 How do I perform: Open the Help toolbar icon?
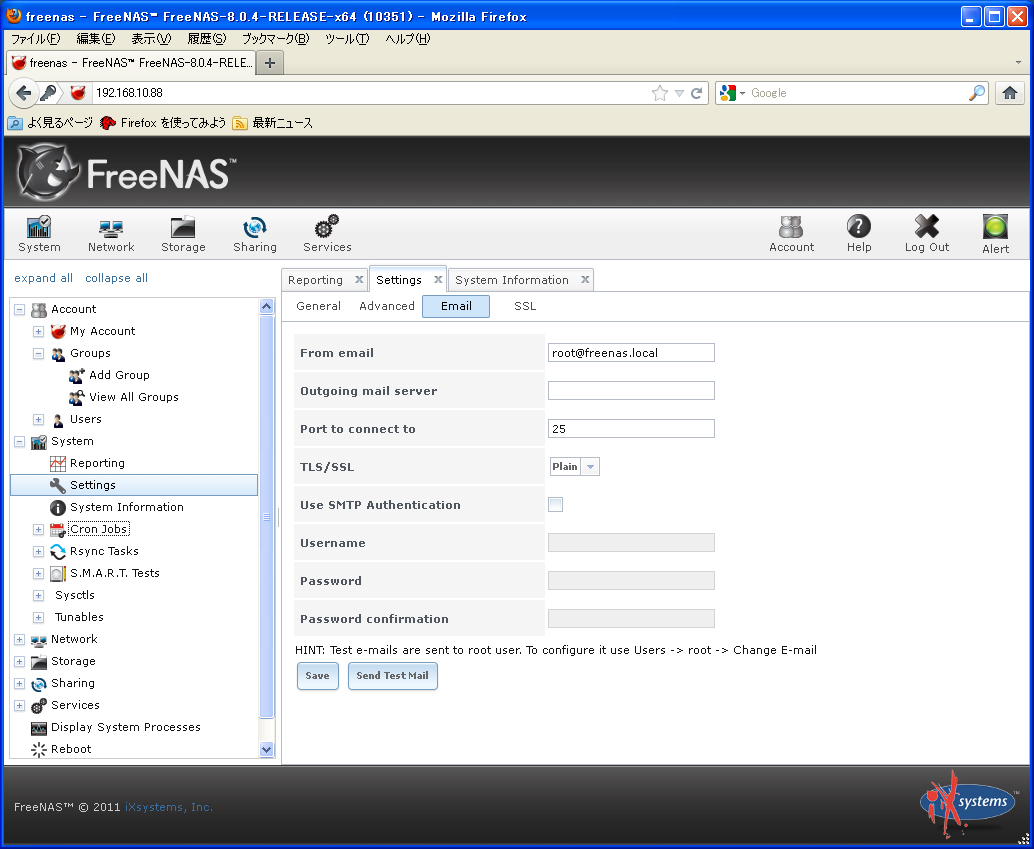coord(859,234)
